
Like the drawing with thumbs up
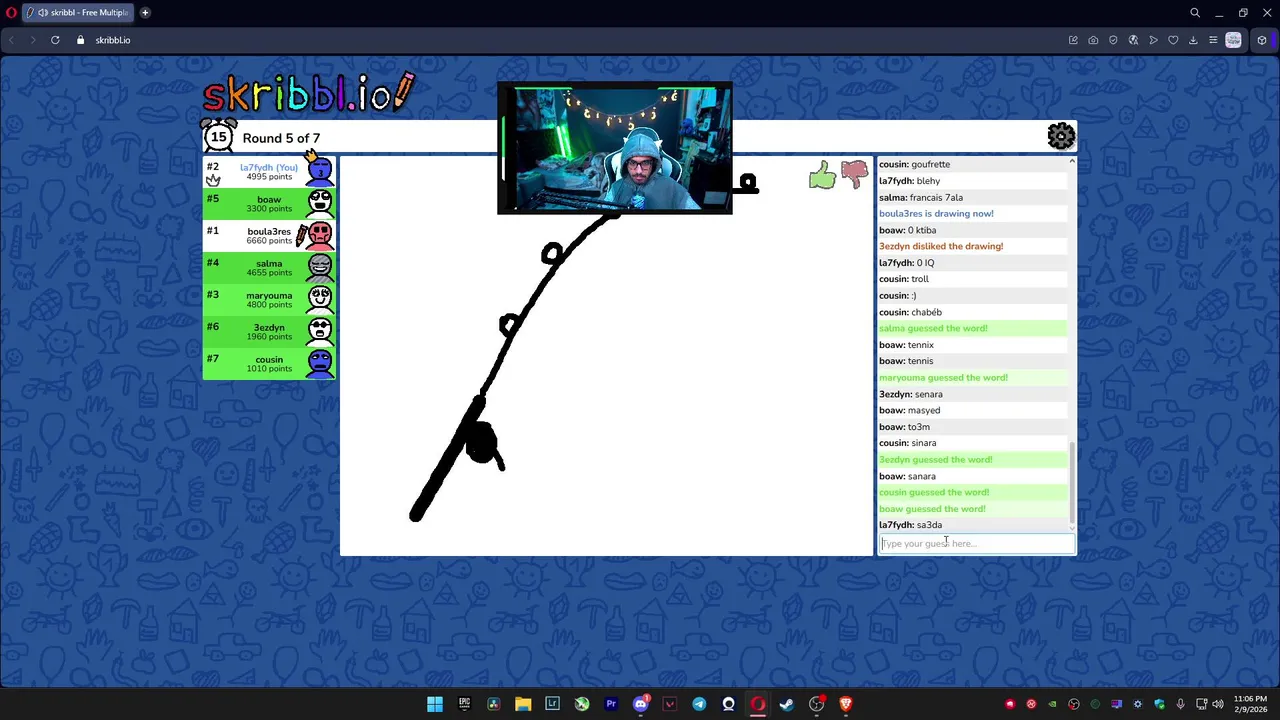click(822, 175)
